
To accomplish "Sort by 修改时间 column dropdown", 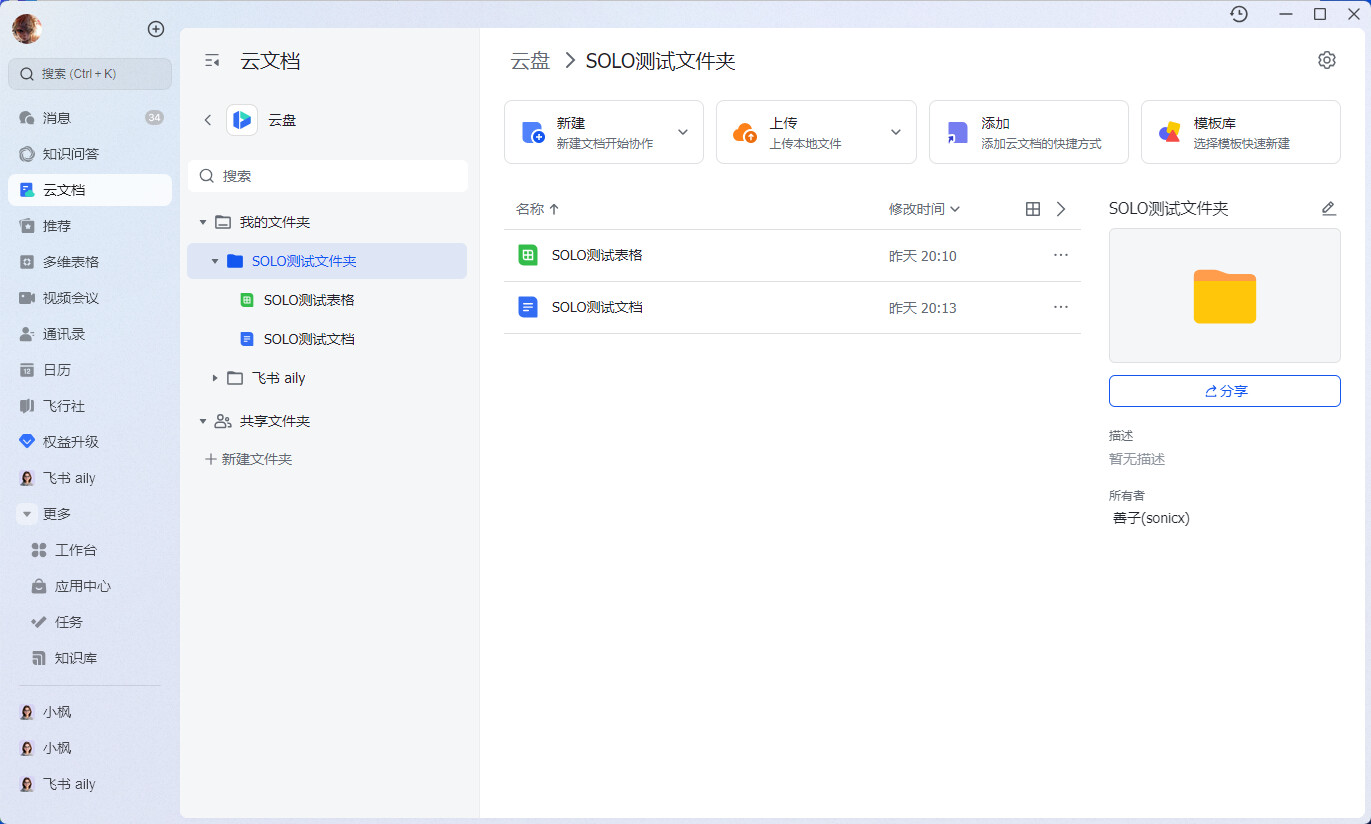I will click(x=924, y=209).
